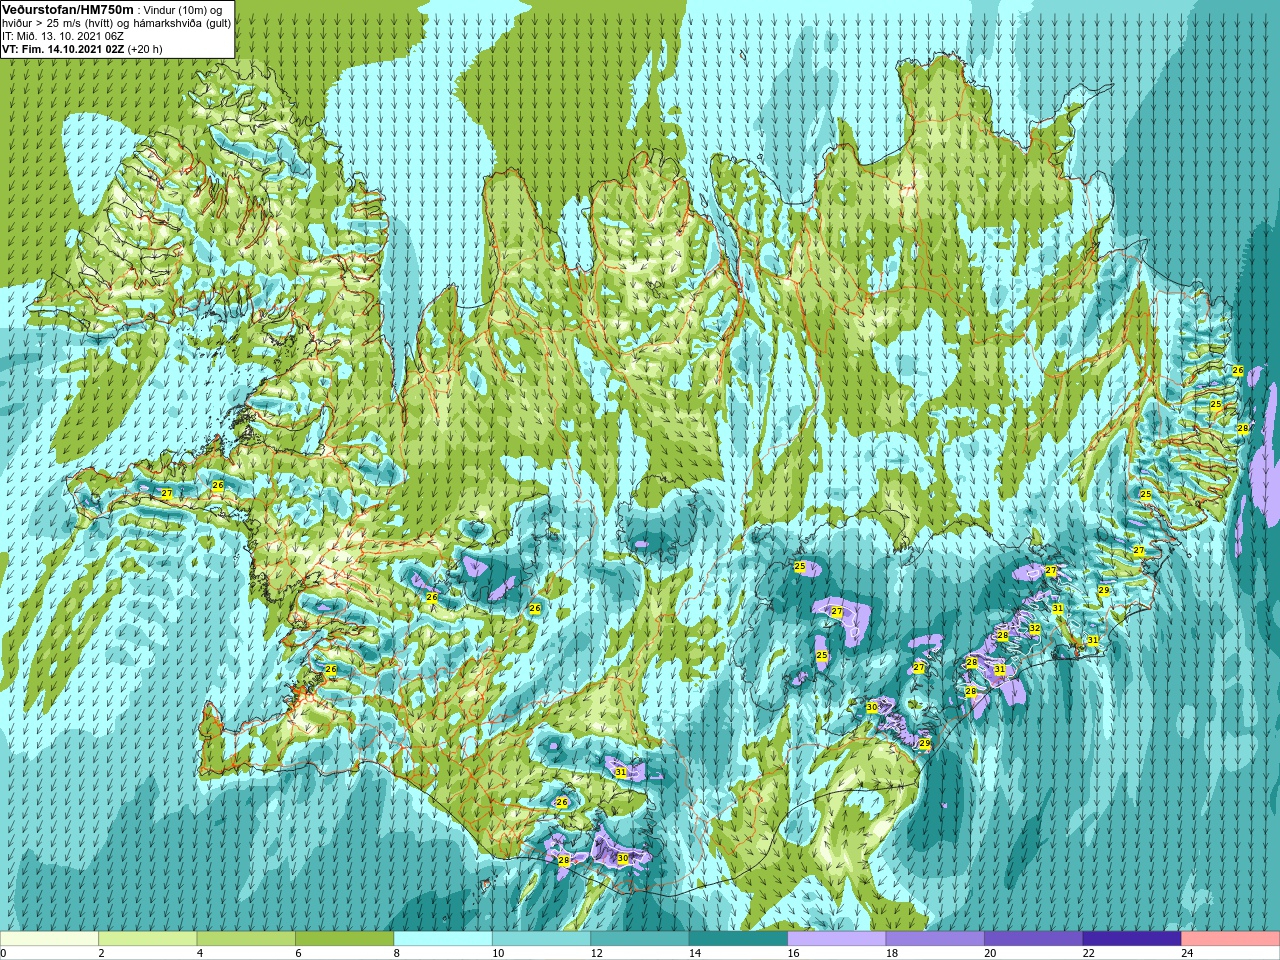Click the scale tick label '22'

click(1089, 953)
